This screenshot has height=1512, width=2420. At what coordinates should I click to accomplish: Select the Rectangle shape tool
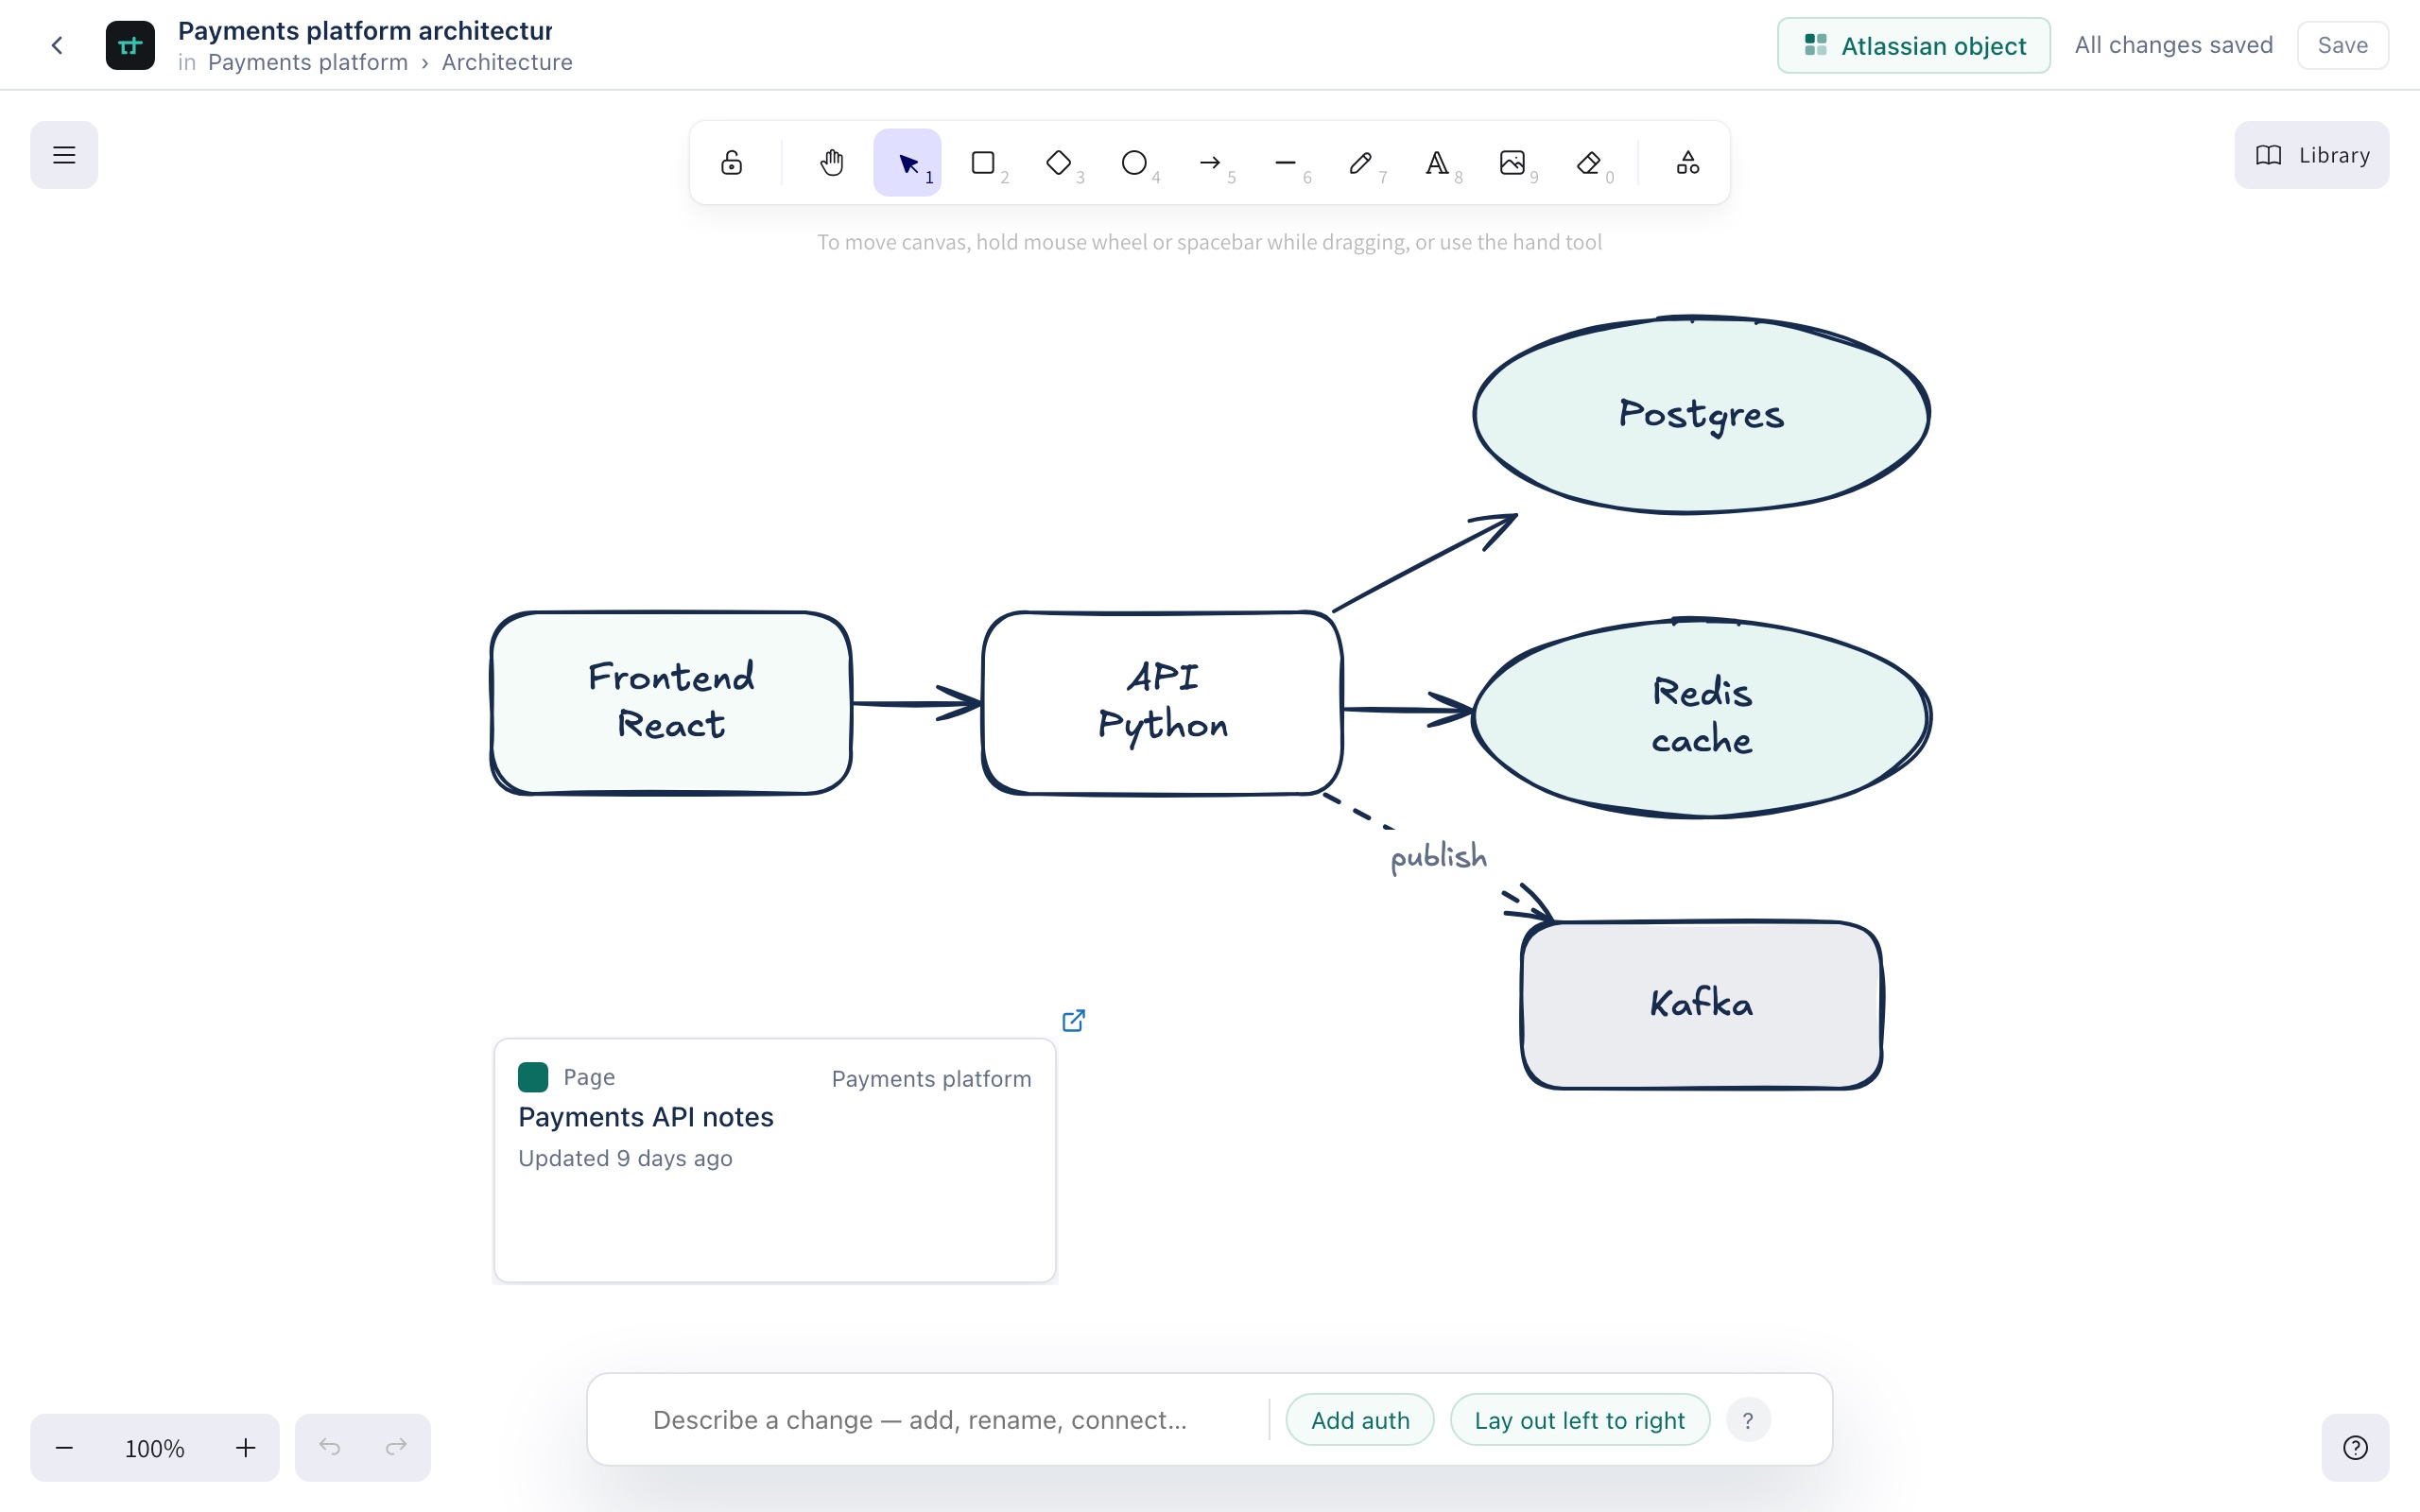click(x=983, y=163)
